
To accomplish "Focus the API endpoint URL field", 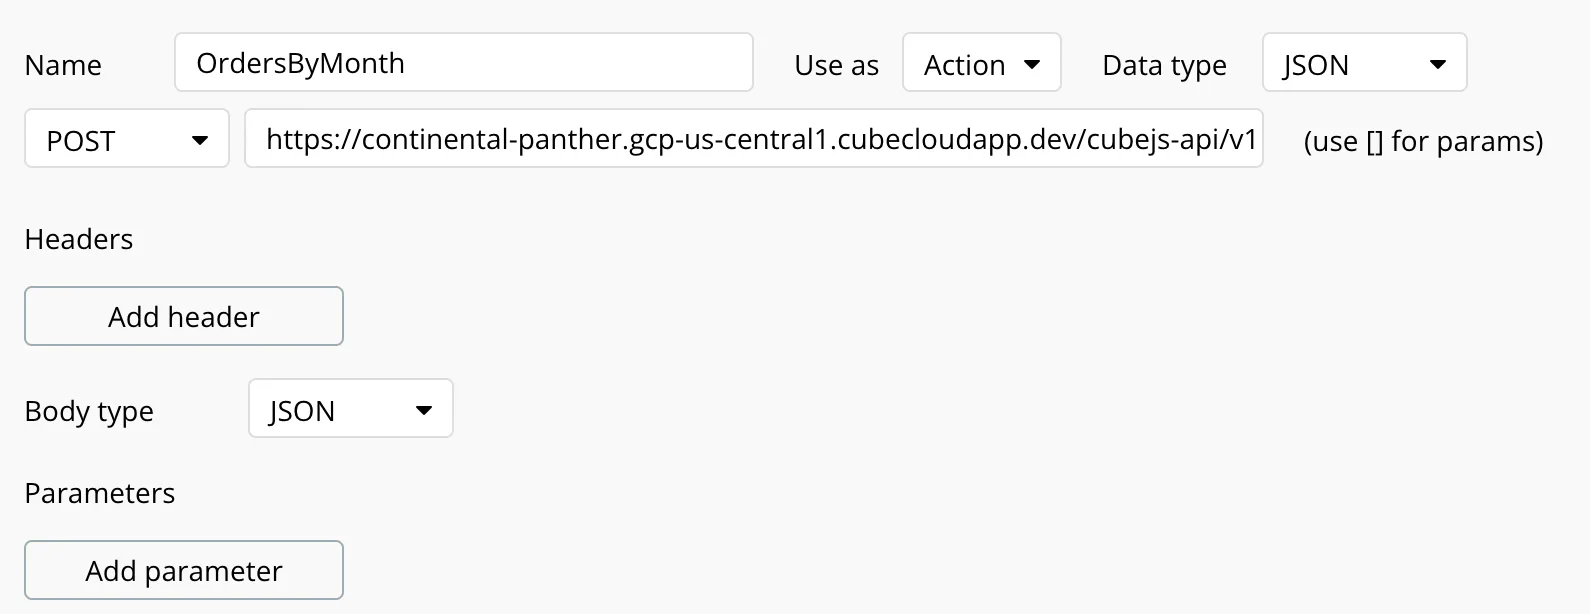I will [753, 139].
